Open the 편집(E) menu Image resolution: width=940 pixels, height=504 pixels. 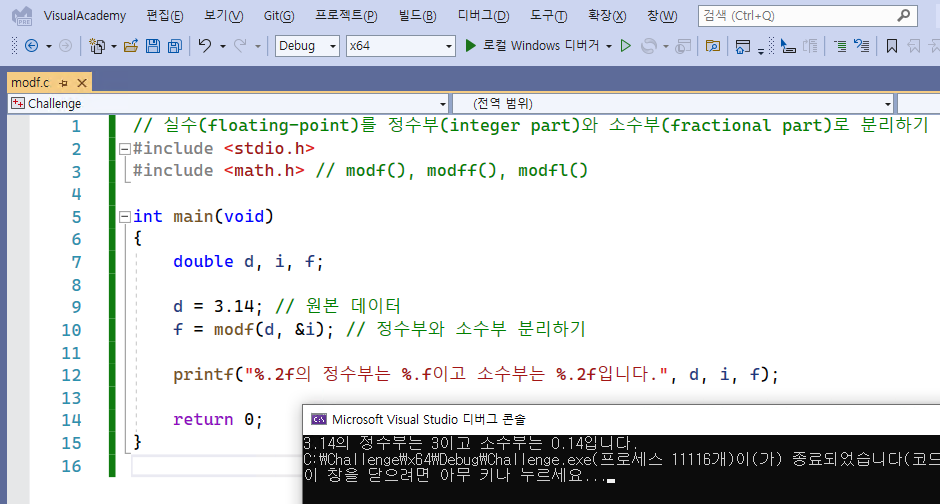click(165, 16)
